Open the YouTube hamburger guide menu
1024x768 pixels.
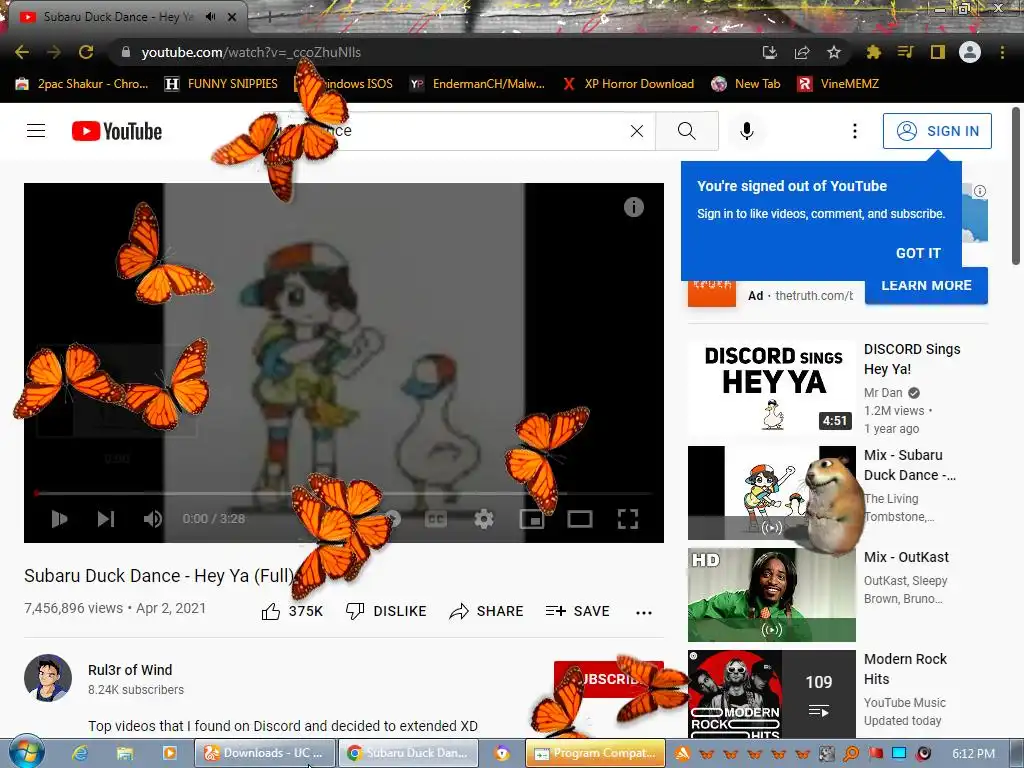click(36, 131)
